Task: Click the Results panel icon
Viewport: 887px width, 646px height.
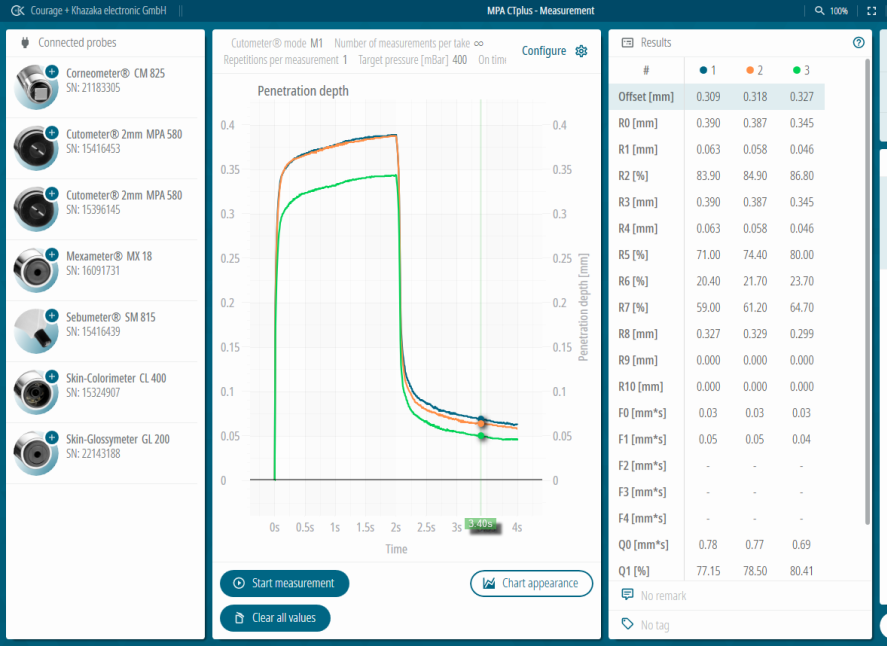Action: click(627, 42)
